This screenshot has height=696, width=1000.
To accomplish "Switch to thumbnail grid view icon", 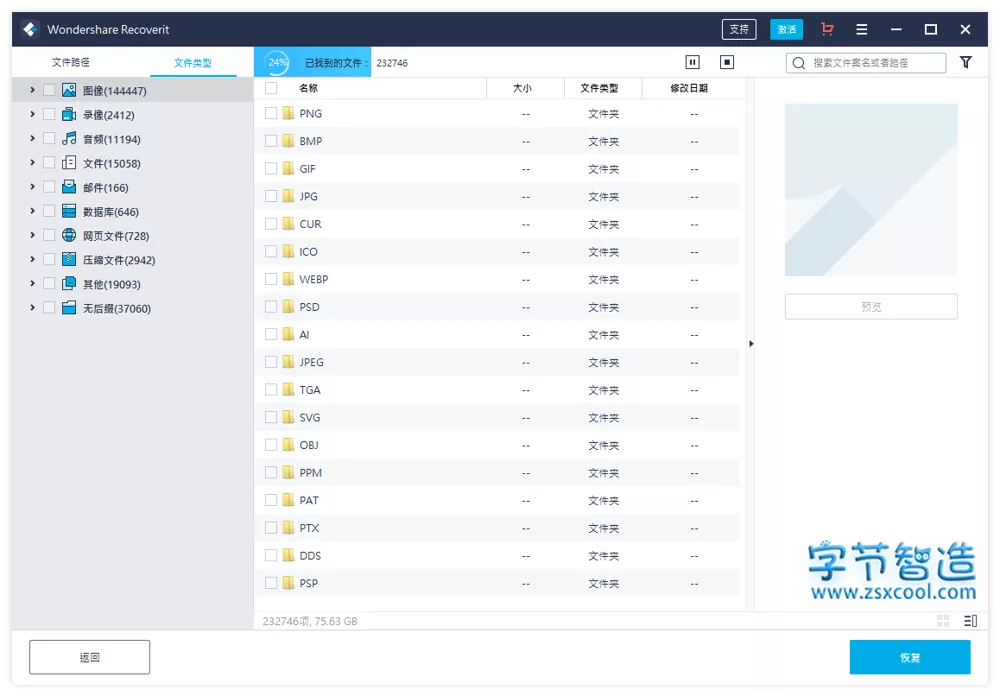I will coord(943,621).
